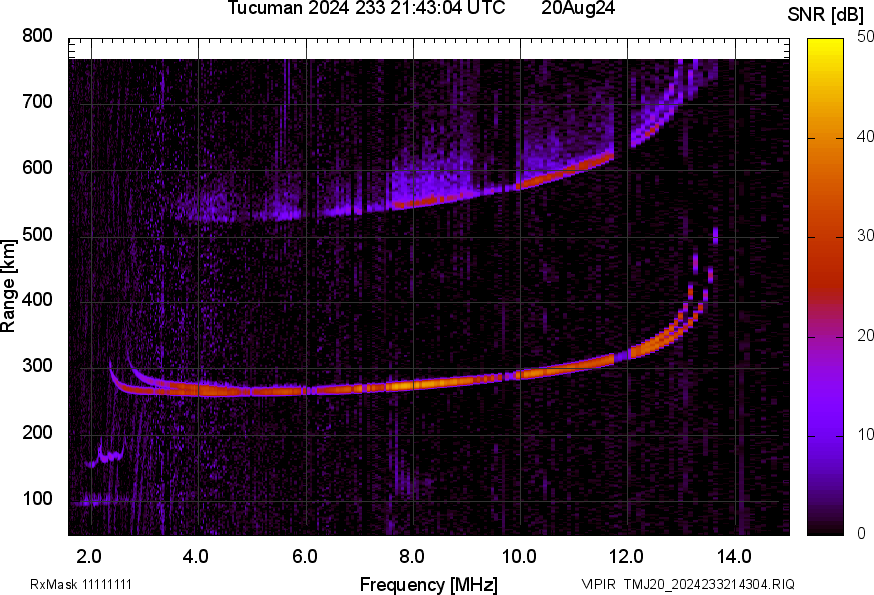Click the range tick label '100'
The image size is (874, 595).
coord(37,498)
